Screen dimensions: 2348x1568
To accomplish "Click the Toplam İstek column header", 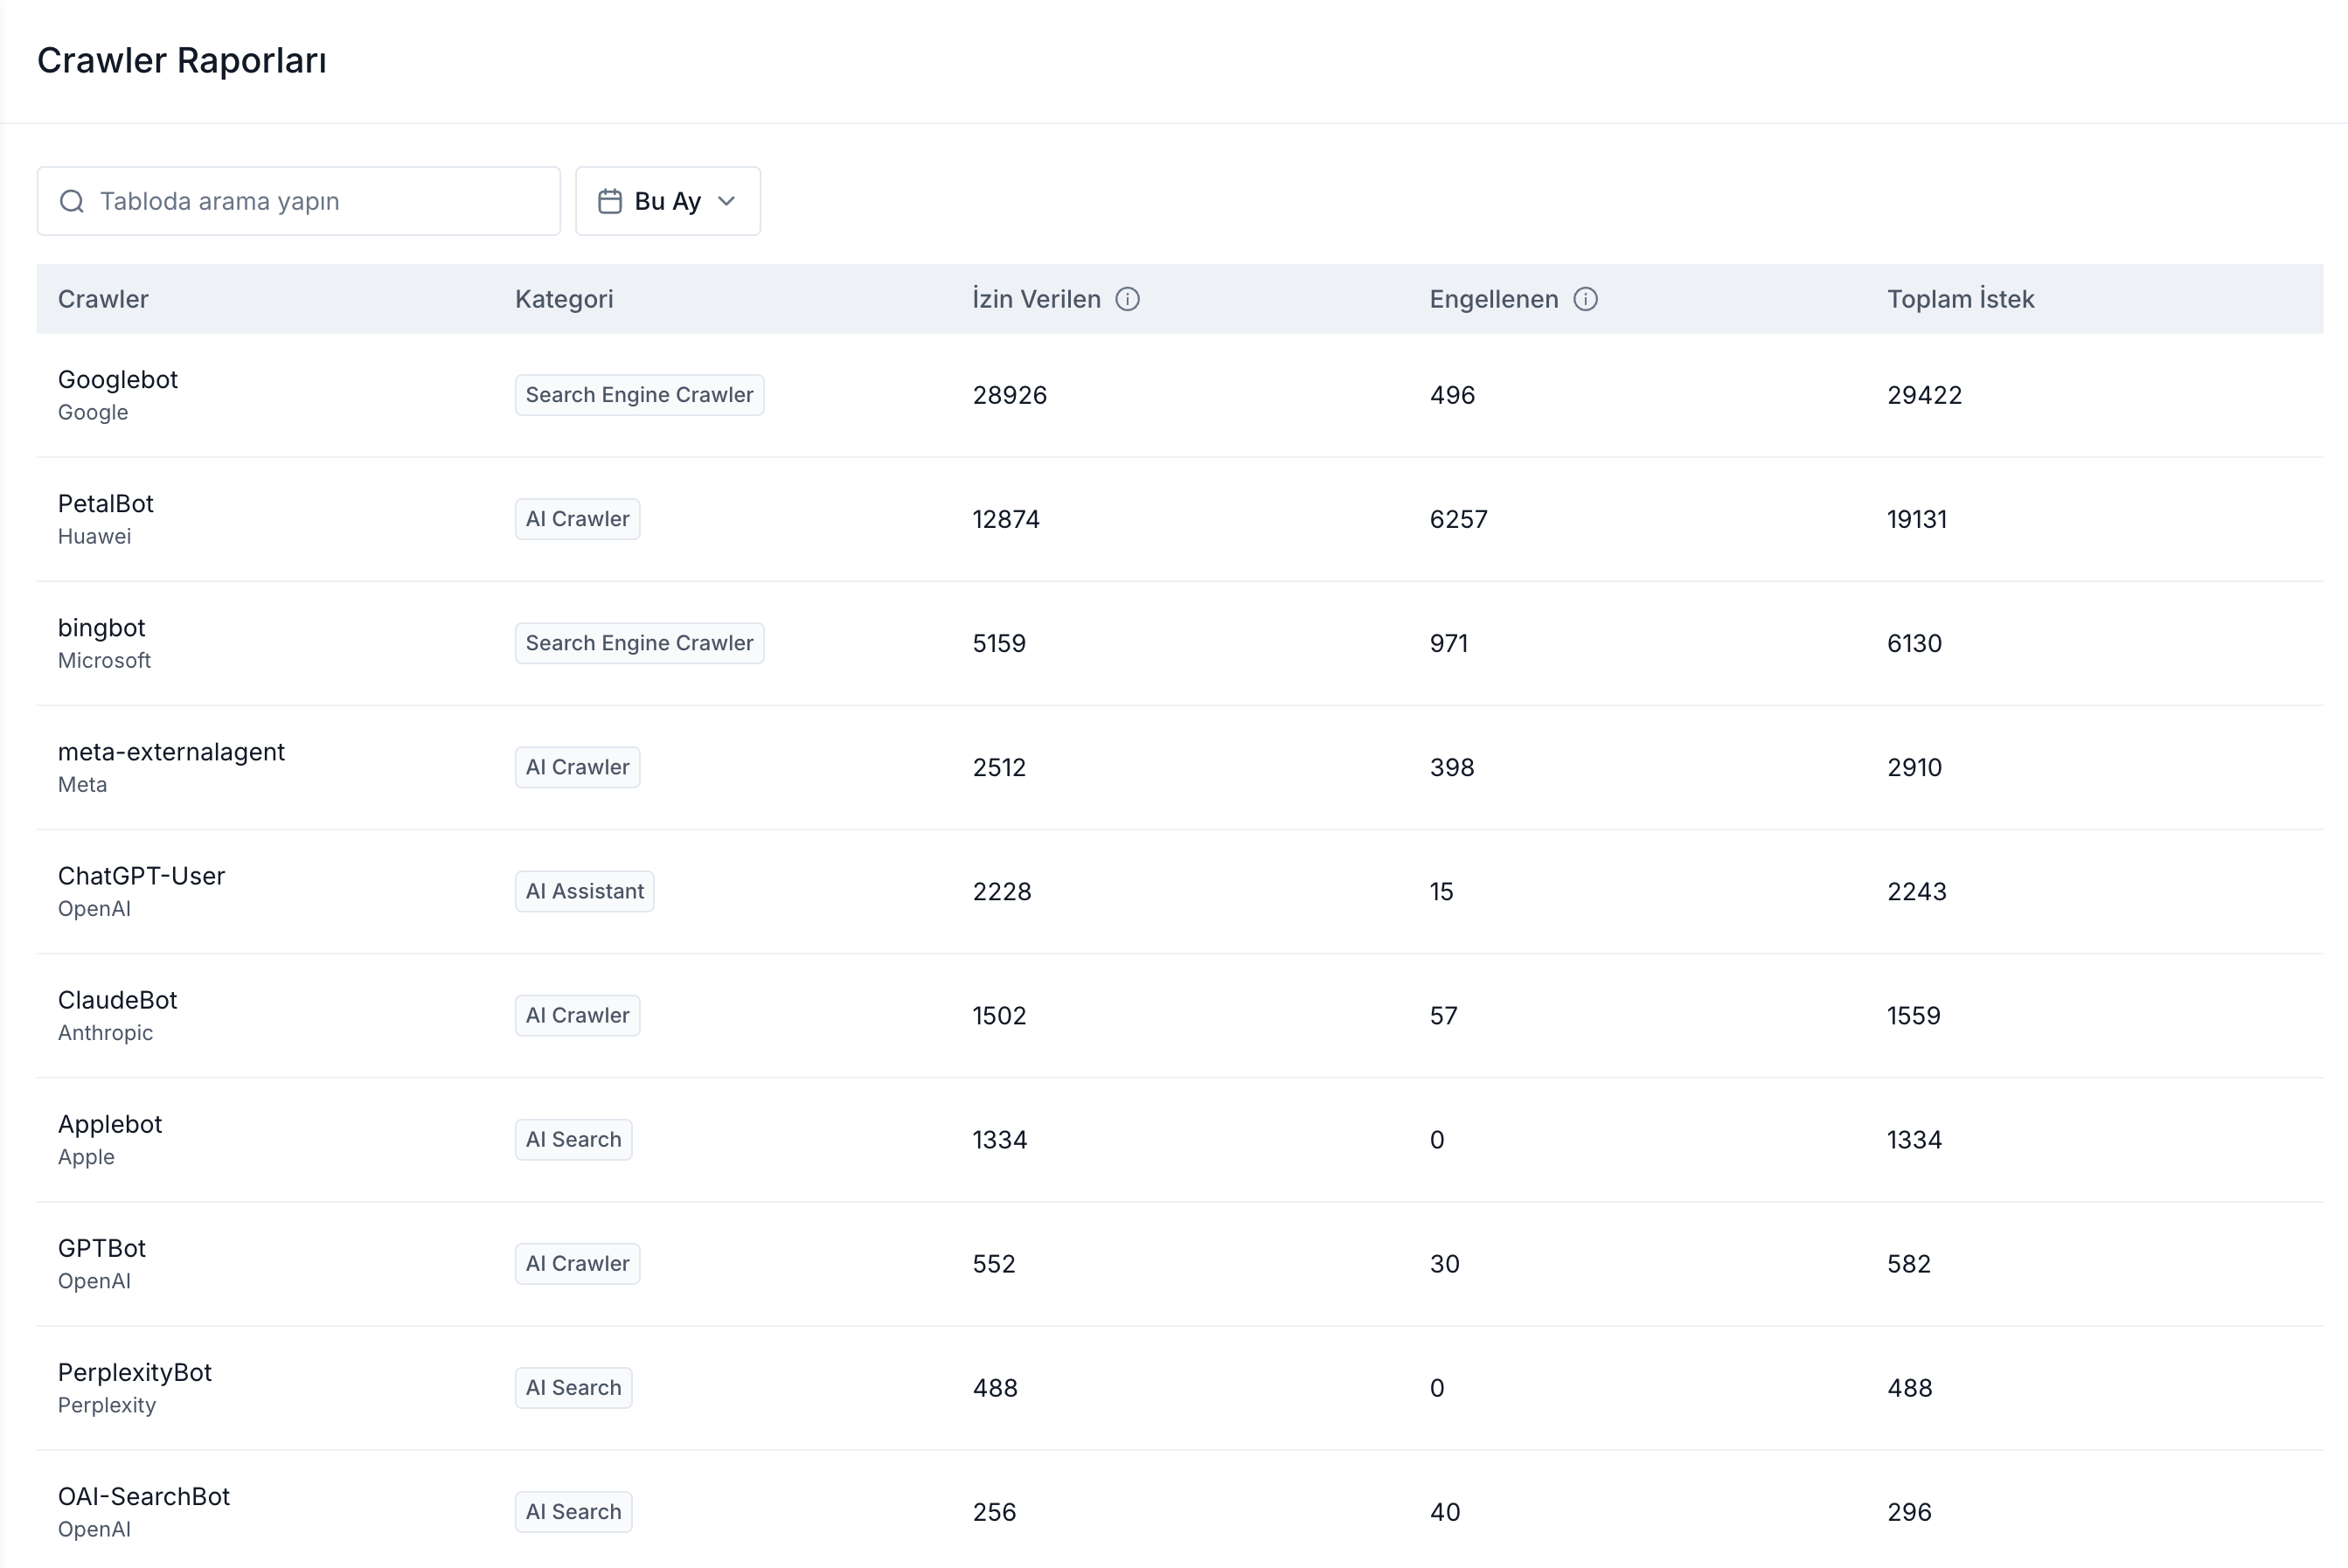I will (x=1960, y=299).
